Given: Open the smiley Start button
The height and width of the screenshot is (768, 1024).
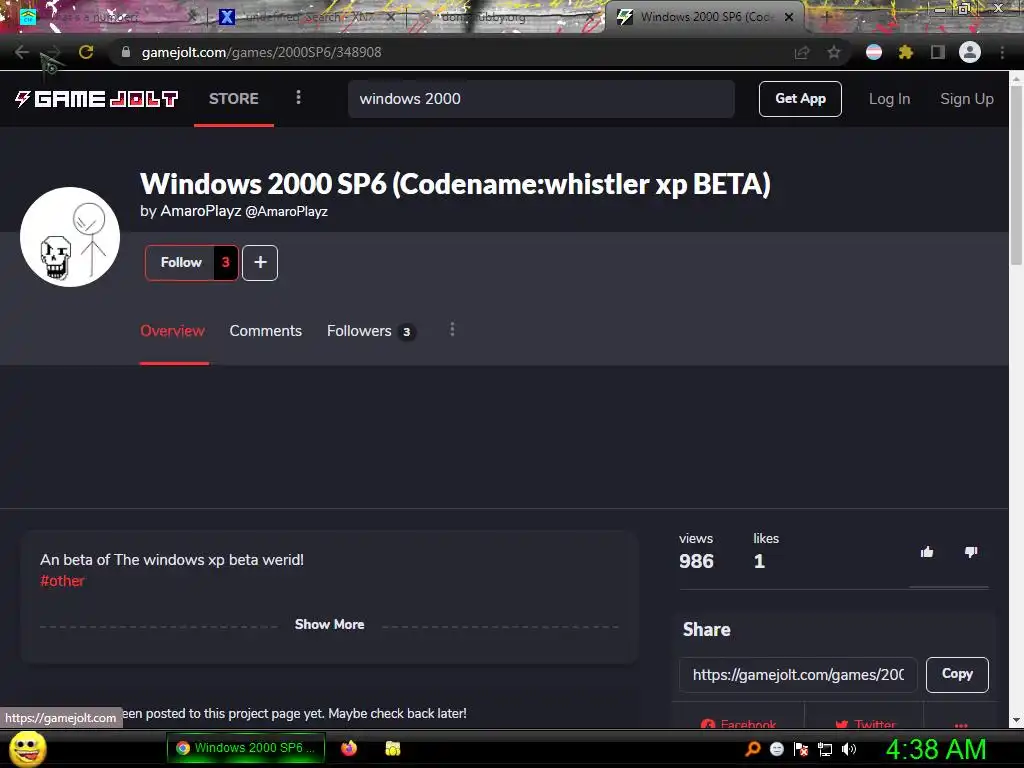Looking at the screenshot, I should [x=28, y=748].
